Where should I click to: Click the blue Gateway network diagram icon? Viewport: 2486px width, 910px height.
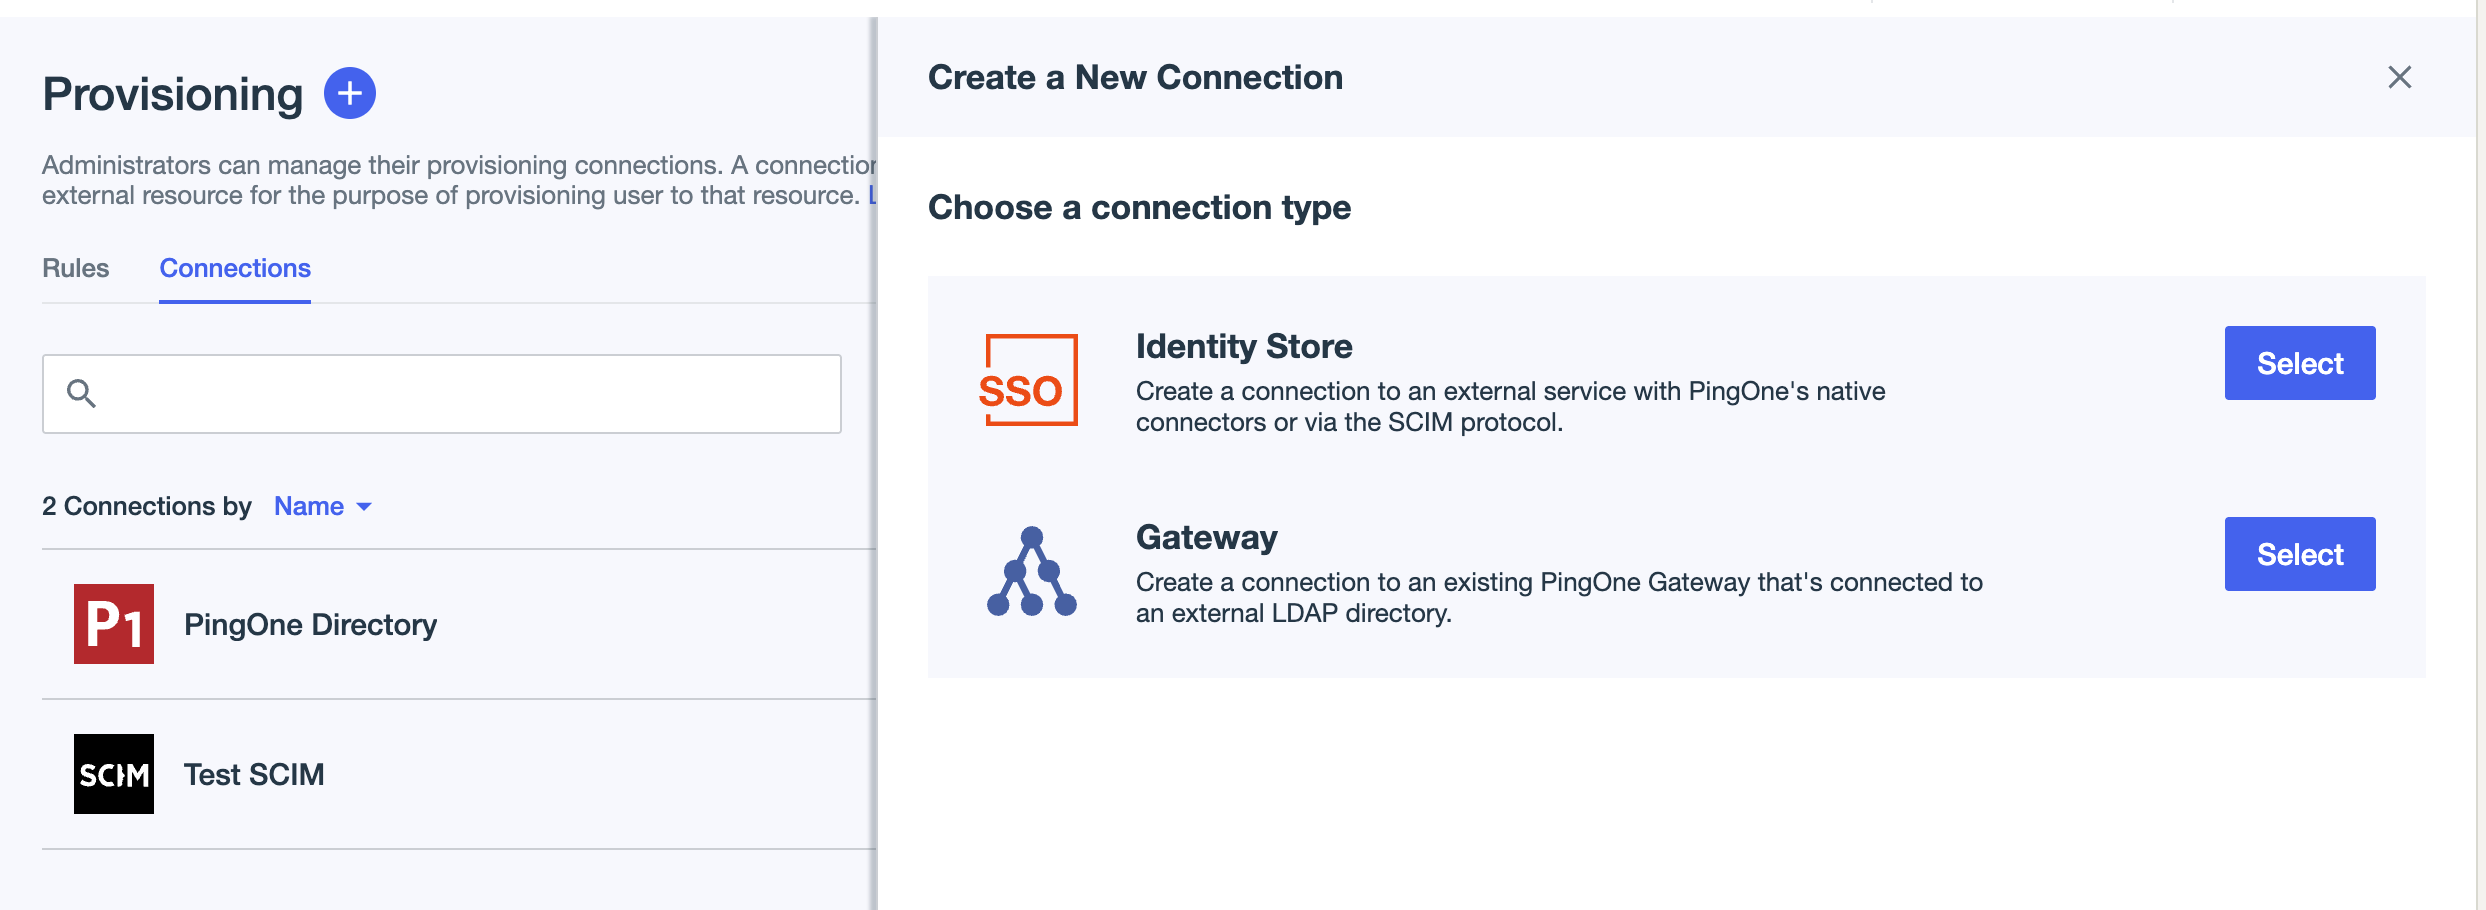click(1031, 572)
